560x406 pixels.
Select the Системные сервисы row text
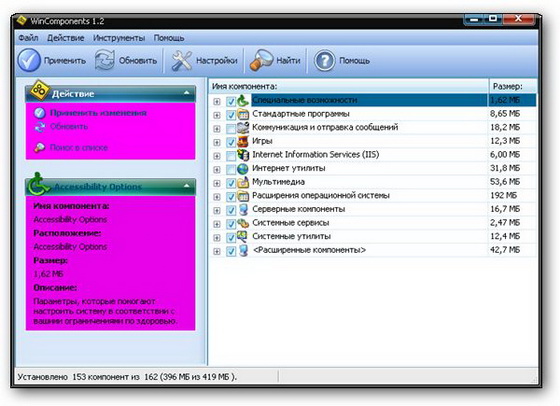[x=290, y=223]
